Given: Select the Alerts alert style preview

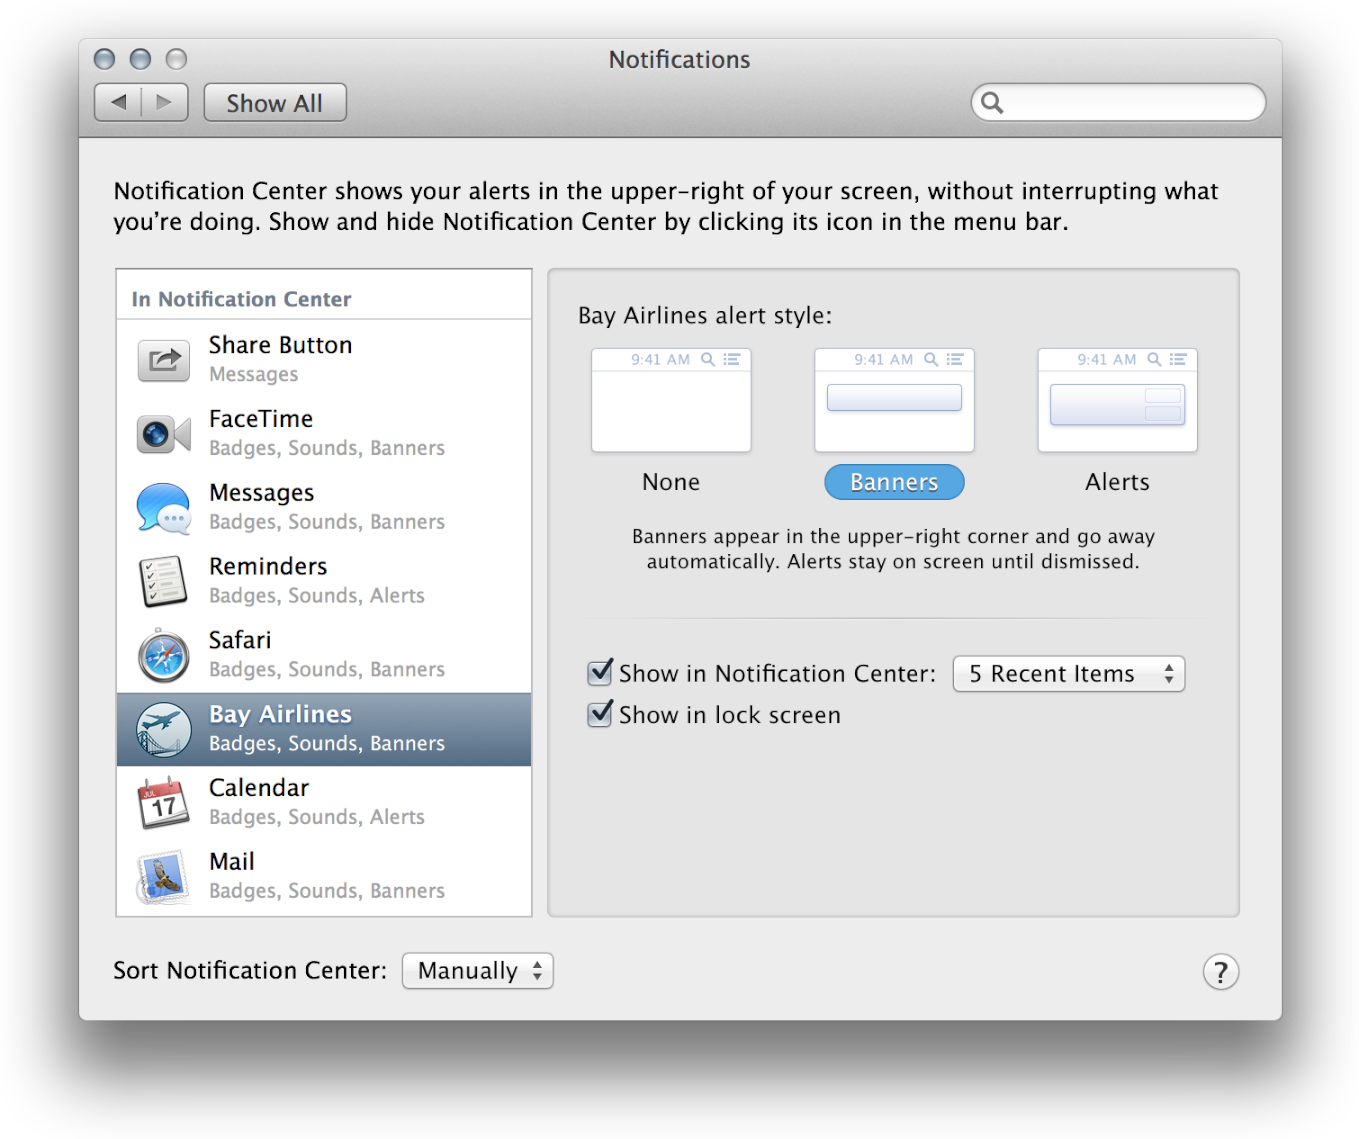Looking at the screenshot, I should pyautogui.click(x=1117, y=401).
